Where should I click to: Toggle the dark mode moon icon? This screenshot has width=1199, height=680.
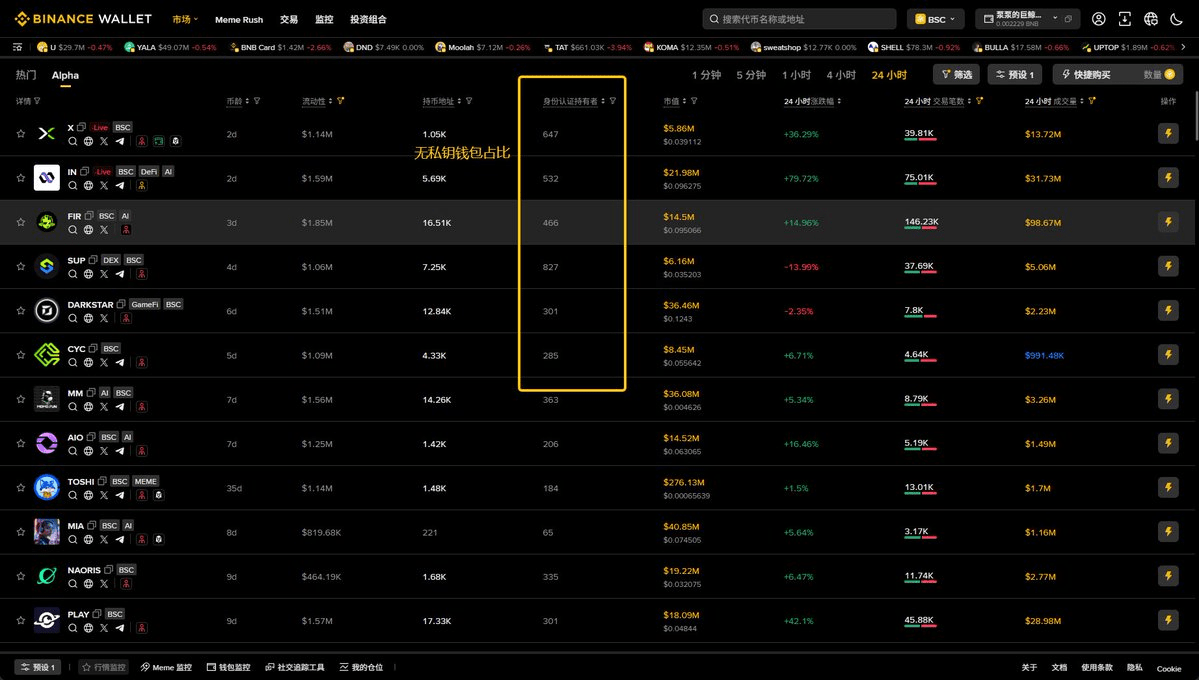click(x=1177, y=19)
